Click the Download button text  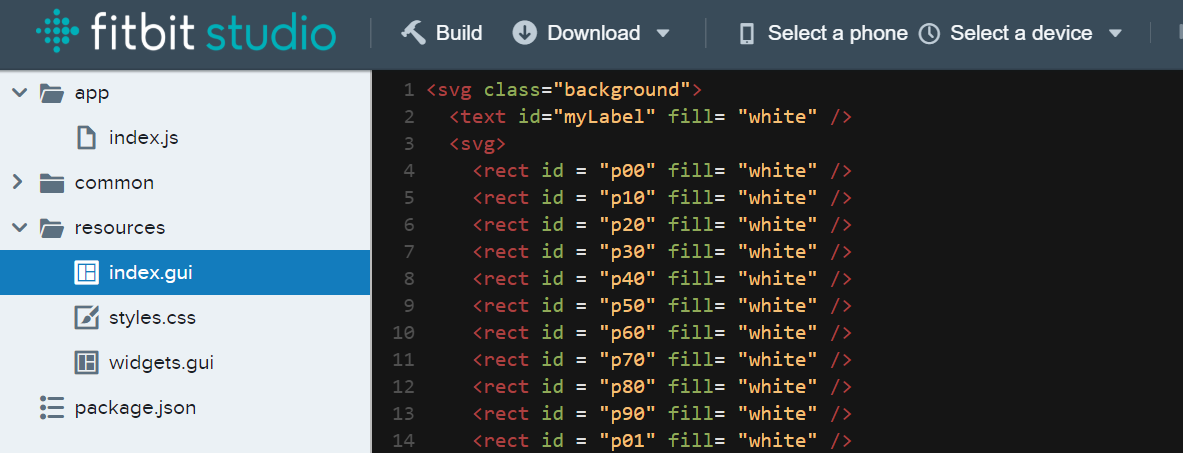coord(594,33)
